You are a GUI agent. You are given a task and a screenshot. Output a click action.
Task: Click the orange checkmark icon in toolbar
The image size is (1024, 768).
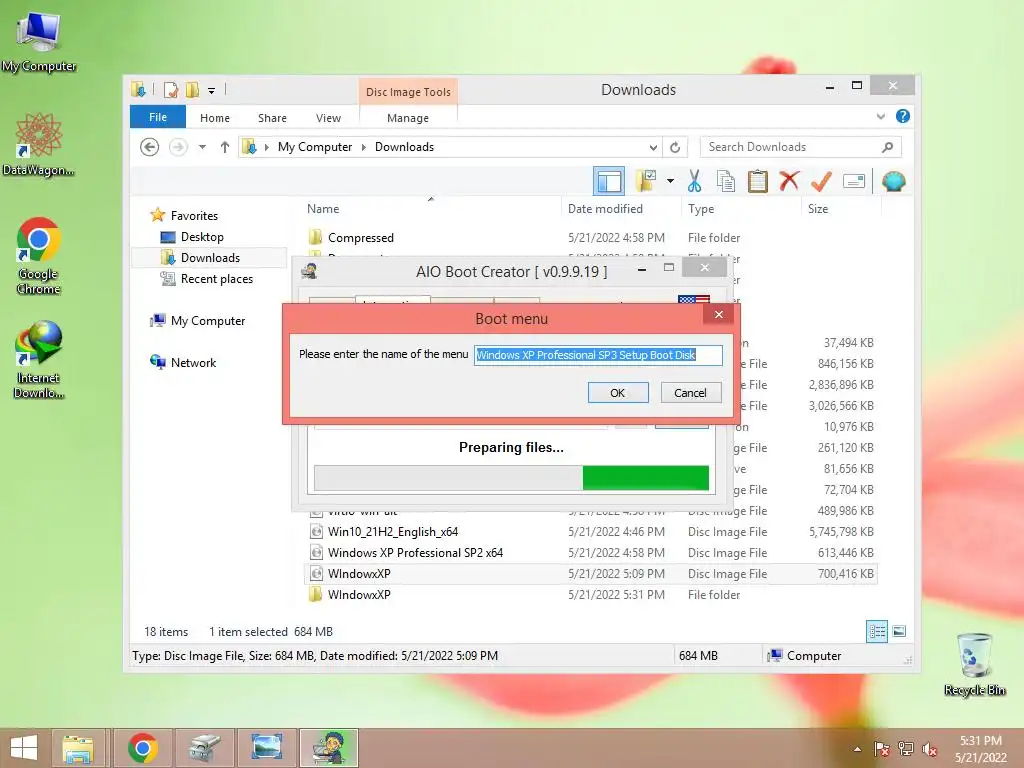point(821,181)
